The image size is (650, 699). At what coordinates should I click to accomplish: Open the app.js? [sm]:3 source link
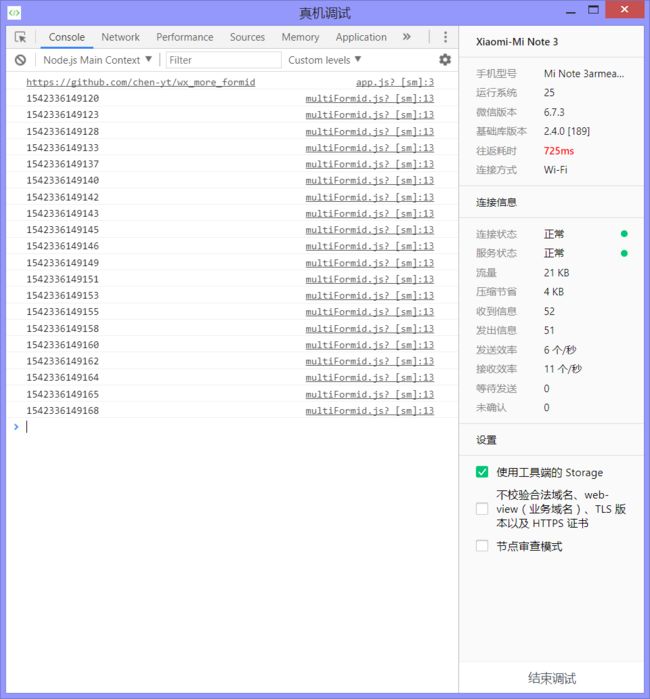pos(394,82)
